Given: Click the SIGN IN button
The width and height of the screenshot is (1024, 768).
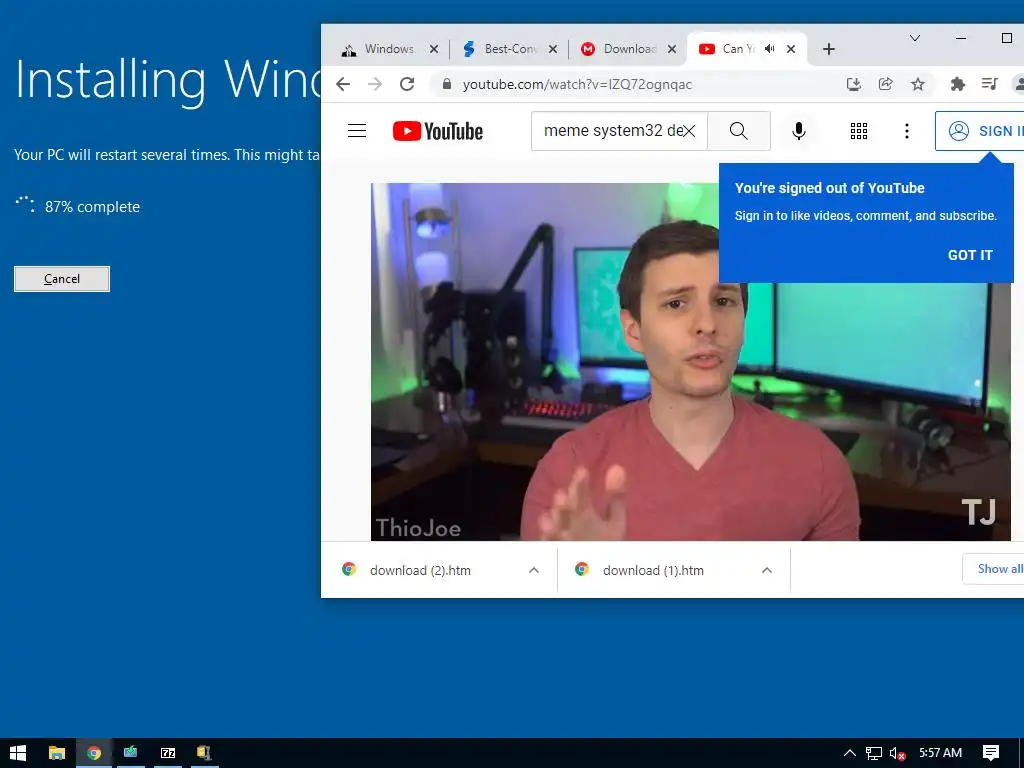Looking at the screenshot, I should tap(980, 131).
